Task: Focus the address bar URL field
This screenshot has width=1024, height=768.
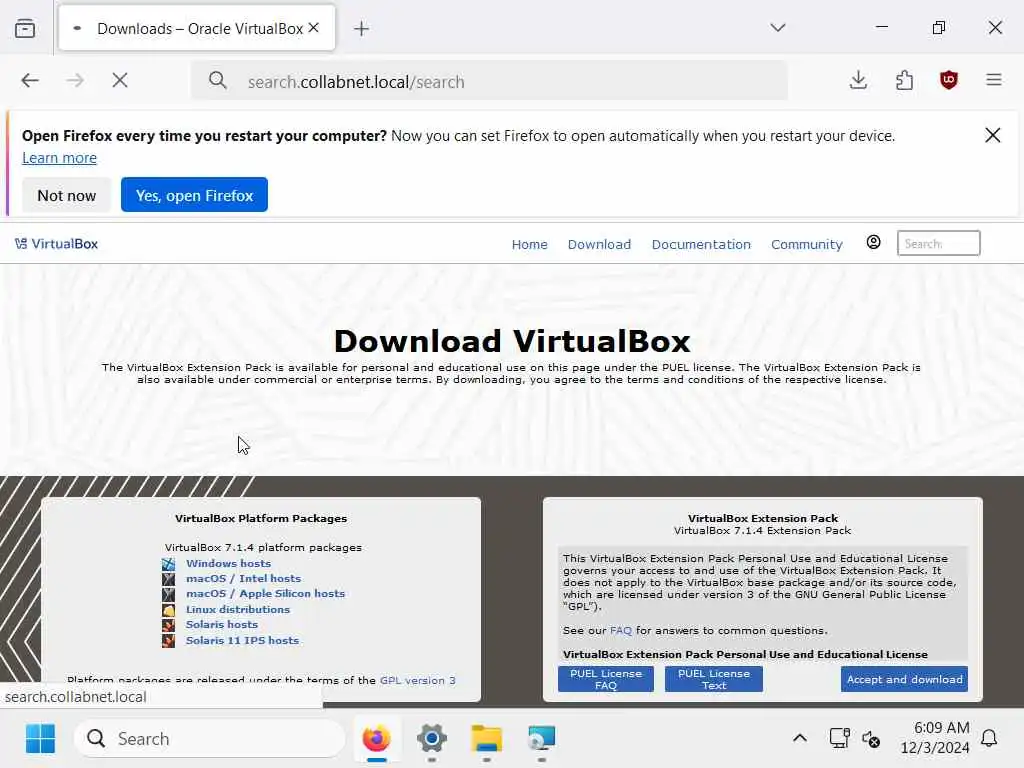Action: (490, 81)
